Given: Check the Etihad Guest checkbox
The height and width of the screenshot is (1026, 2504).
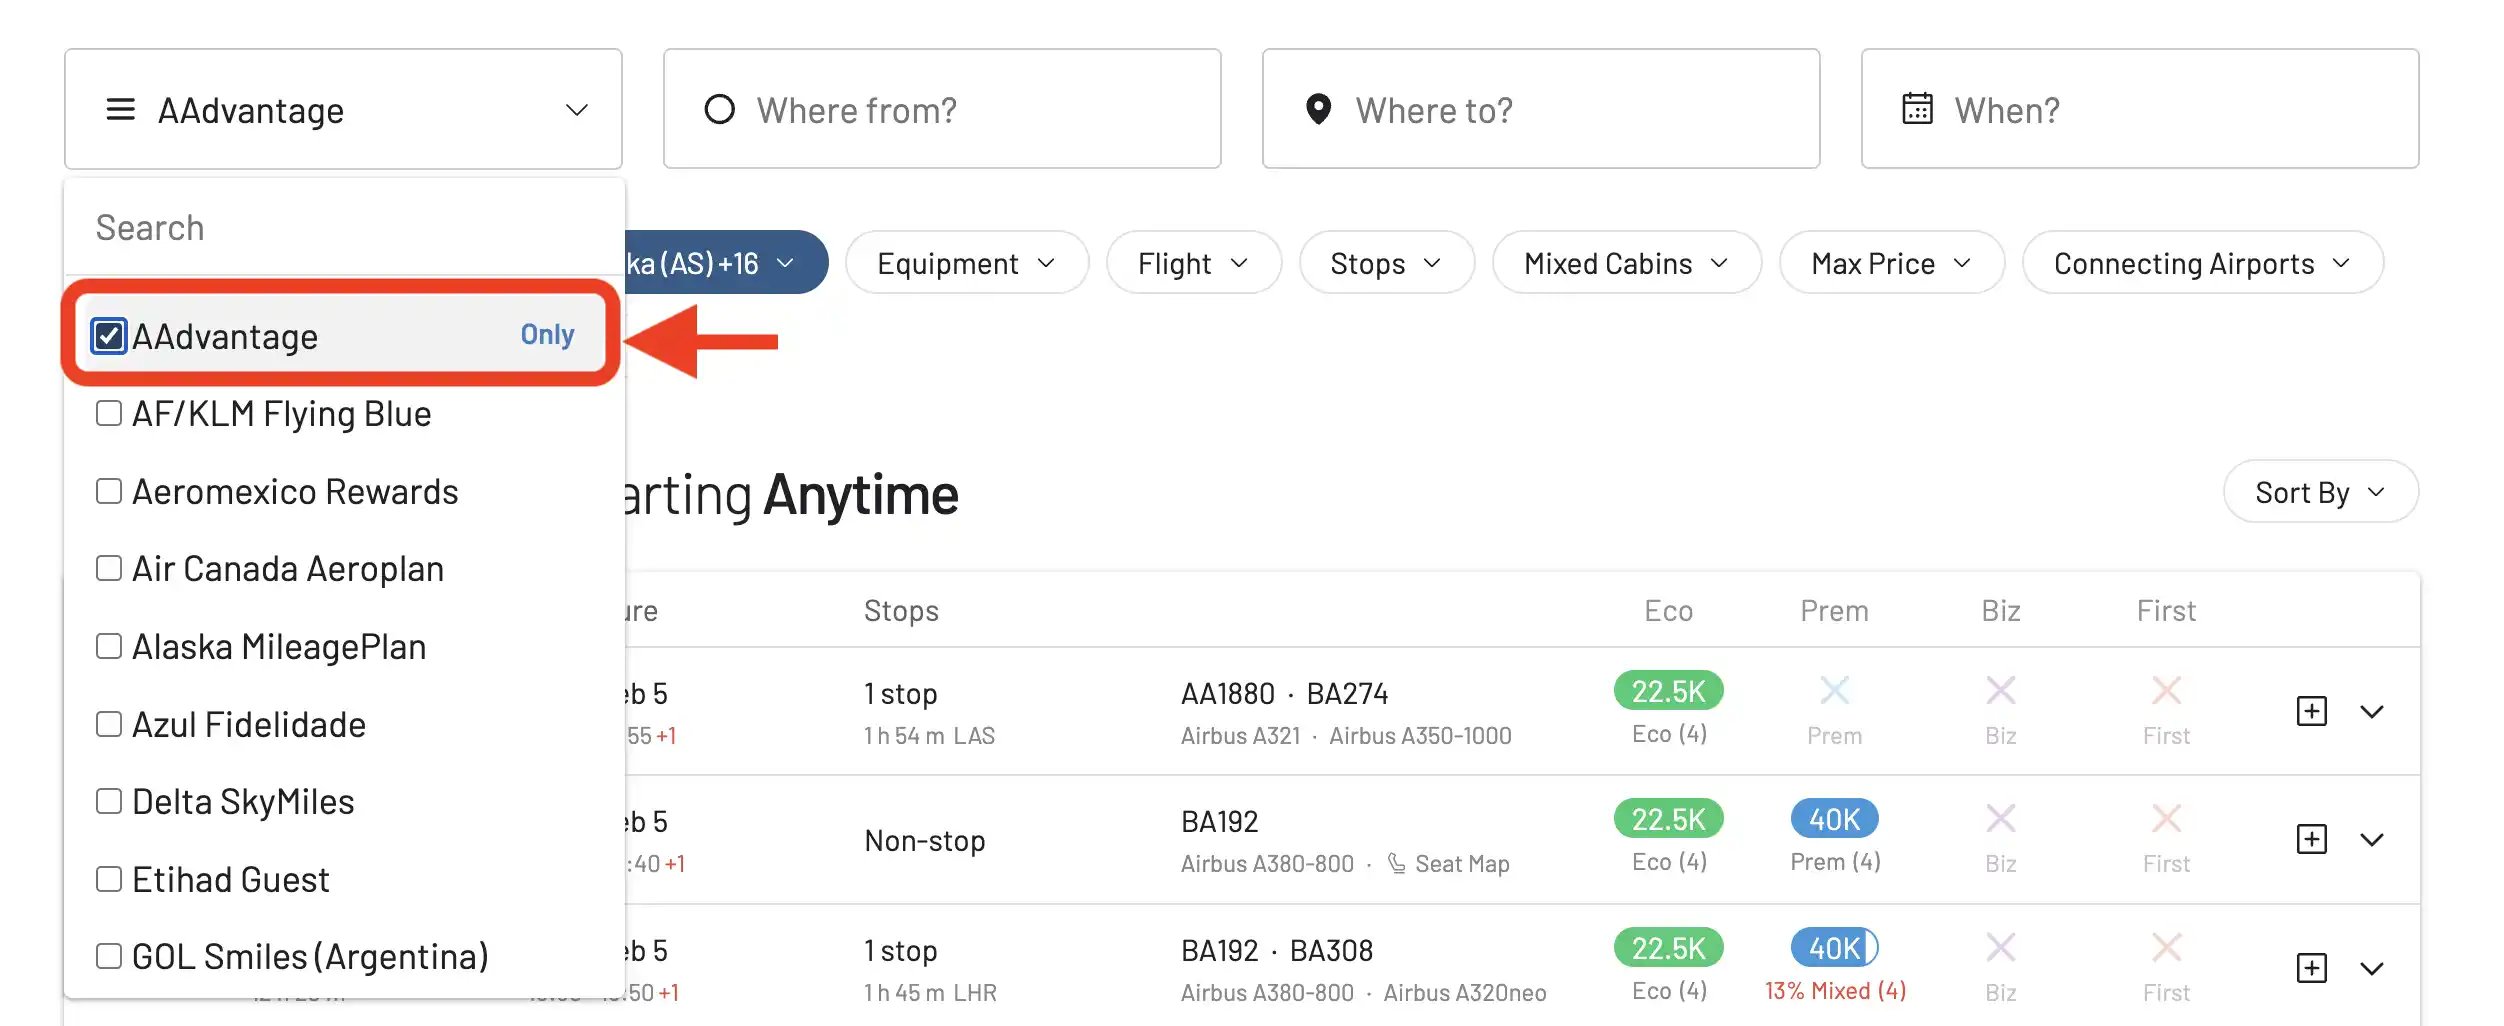Looking at the screenshot, I should [108, 879].
